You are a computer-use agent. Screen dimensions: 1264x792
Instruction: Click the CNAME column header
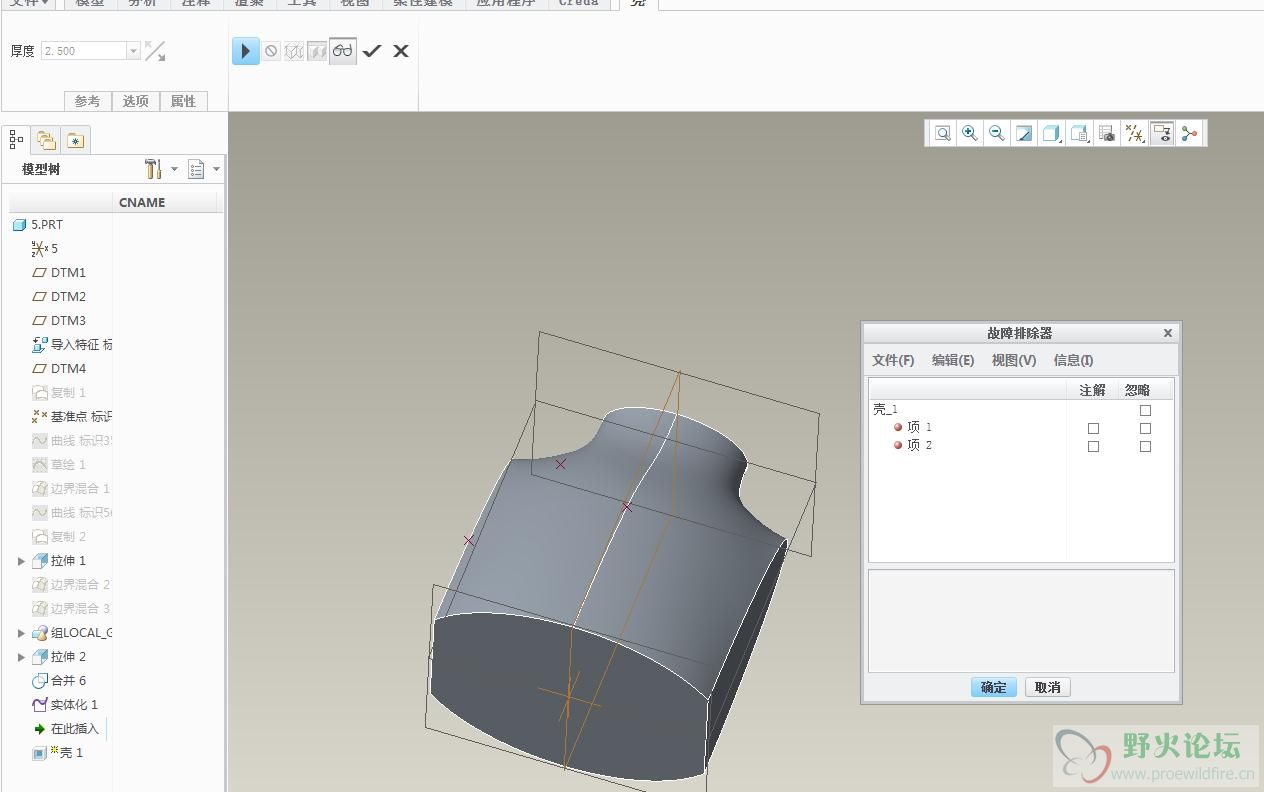click(142, 202)
